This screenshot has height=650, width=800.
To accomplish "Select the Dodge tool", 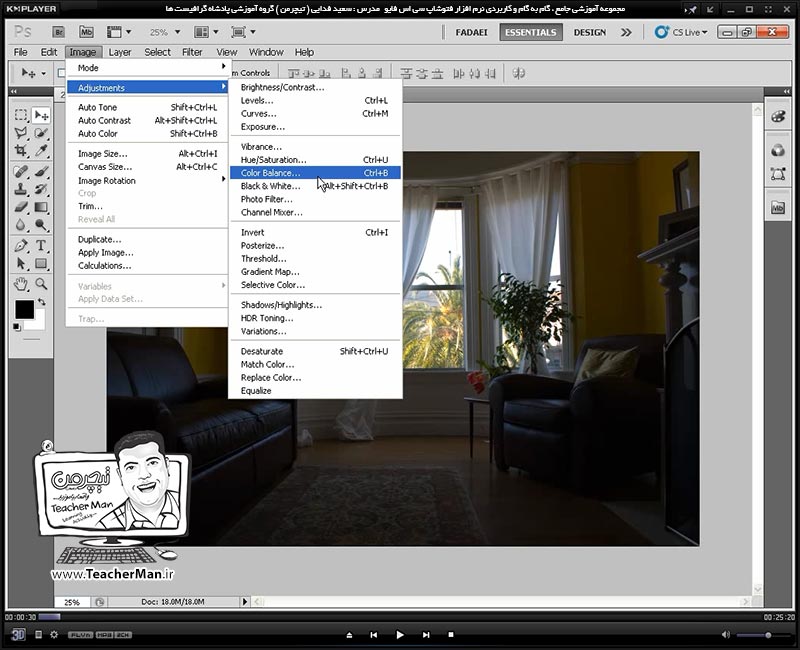I will coord(41,224).
